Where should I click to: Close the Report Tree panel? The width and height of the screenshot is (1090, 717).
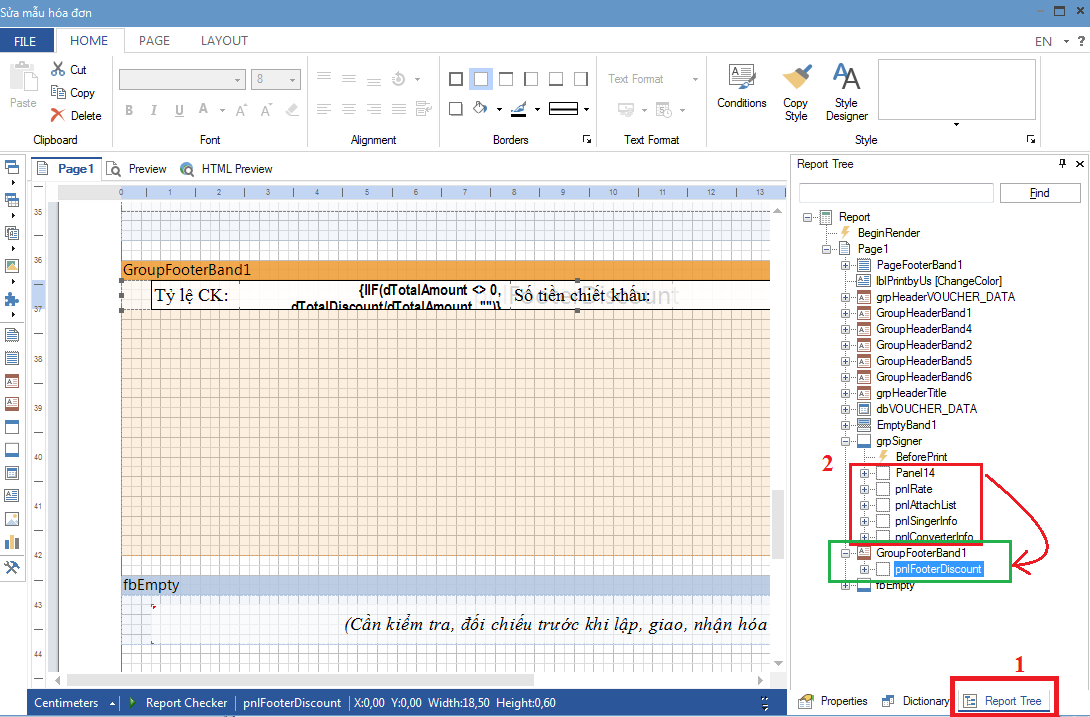(x=1080, y=163)
